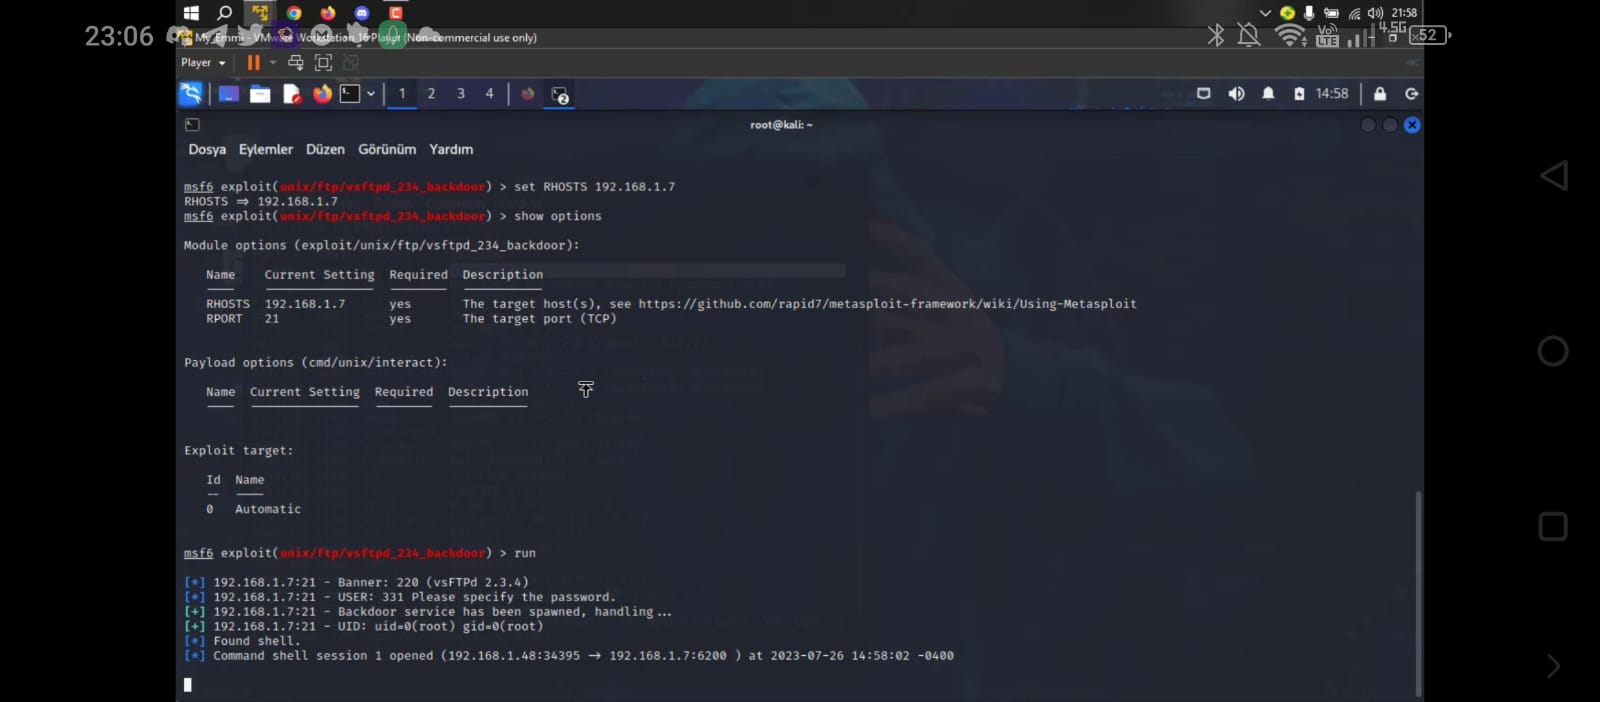Viewport: 1600px width, 702px height.
Task: Switch to workspace 3
Action: [461, 94]
